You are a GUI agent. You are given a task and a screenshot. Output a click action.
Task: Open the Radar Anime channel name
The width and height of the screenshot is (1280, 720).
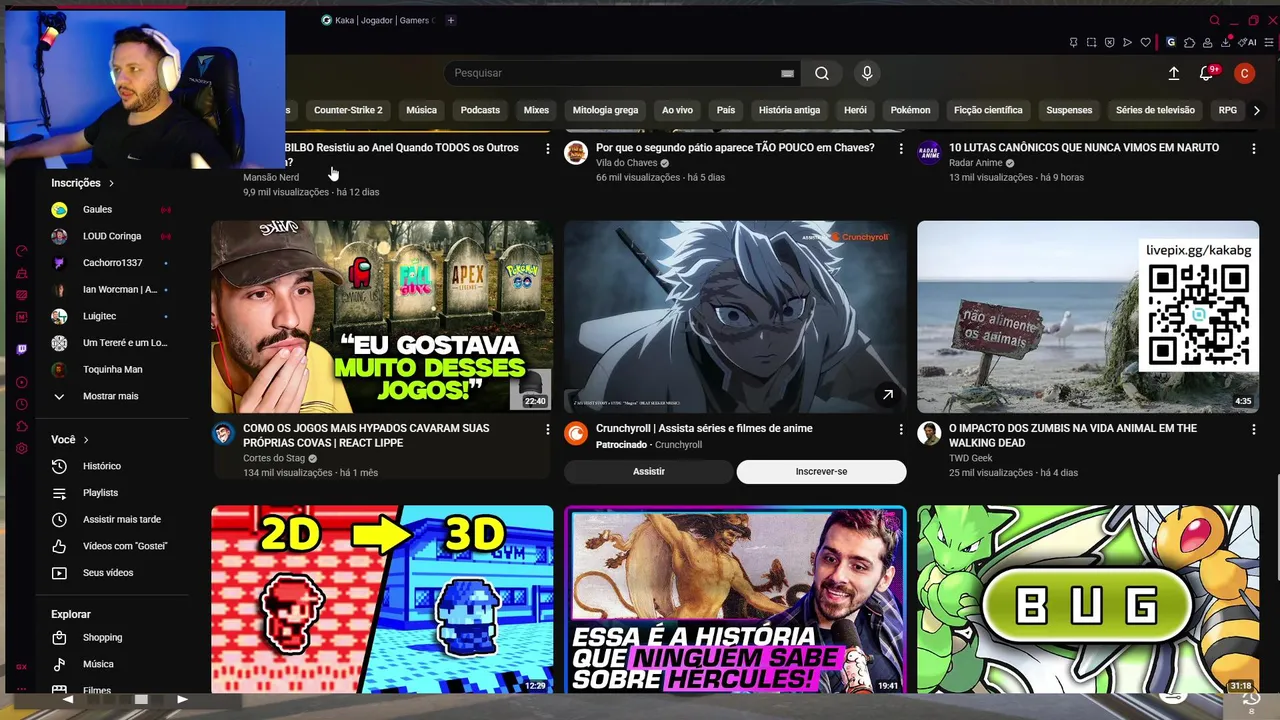click(975, 163)
